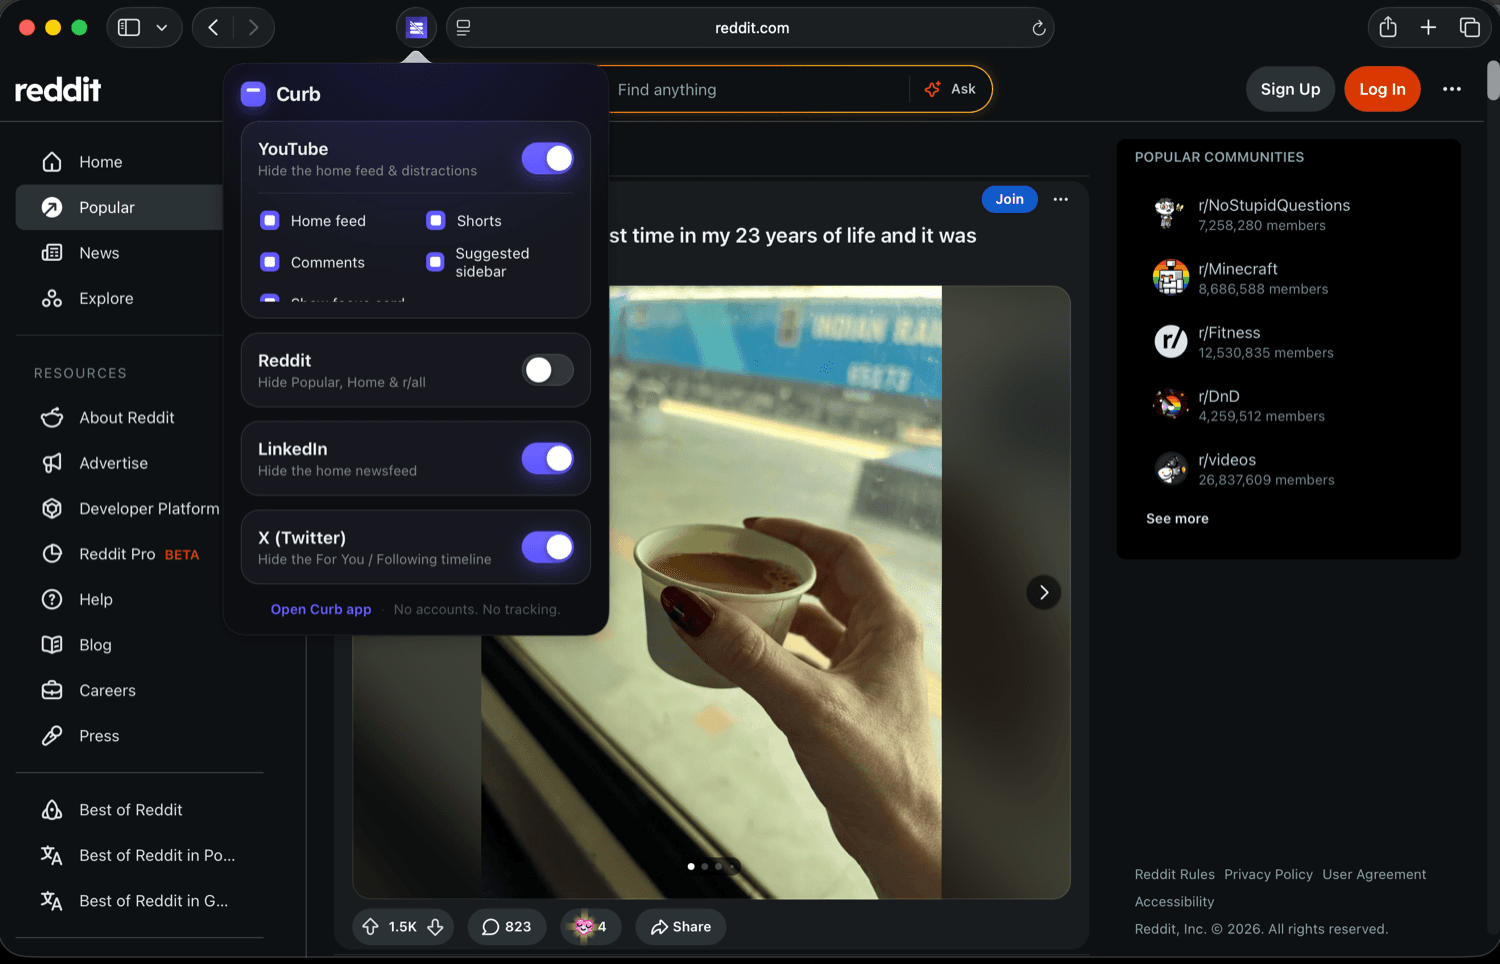Upvote the post
Viewport: 1500px width, 964px height.
[x=371, y=927]
